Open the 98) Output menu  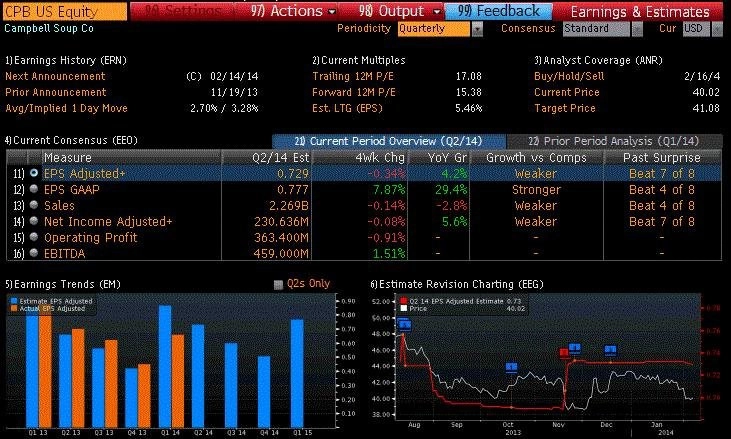(x=399, y=11)
